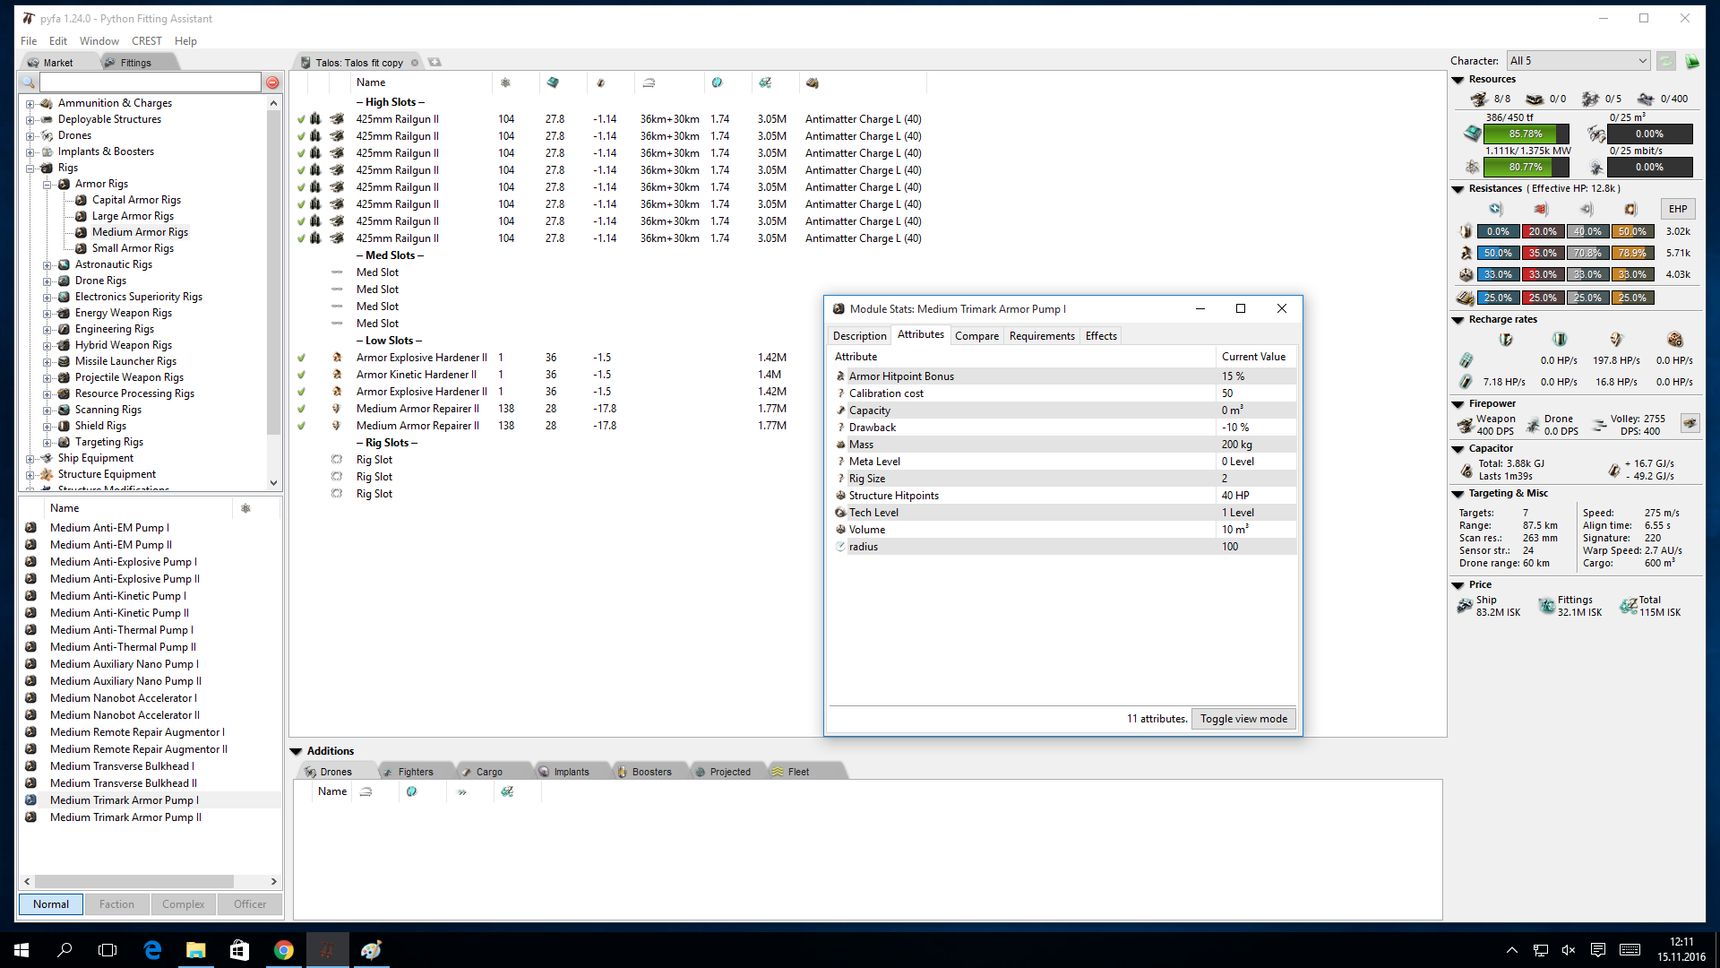
Task: Click the kinetic resistance column icon
Action: 1587,209
